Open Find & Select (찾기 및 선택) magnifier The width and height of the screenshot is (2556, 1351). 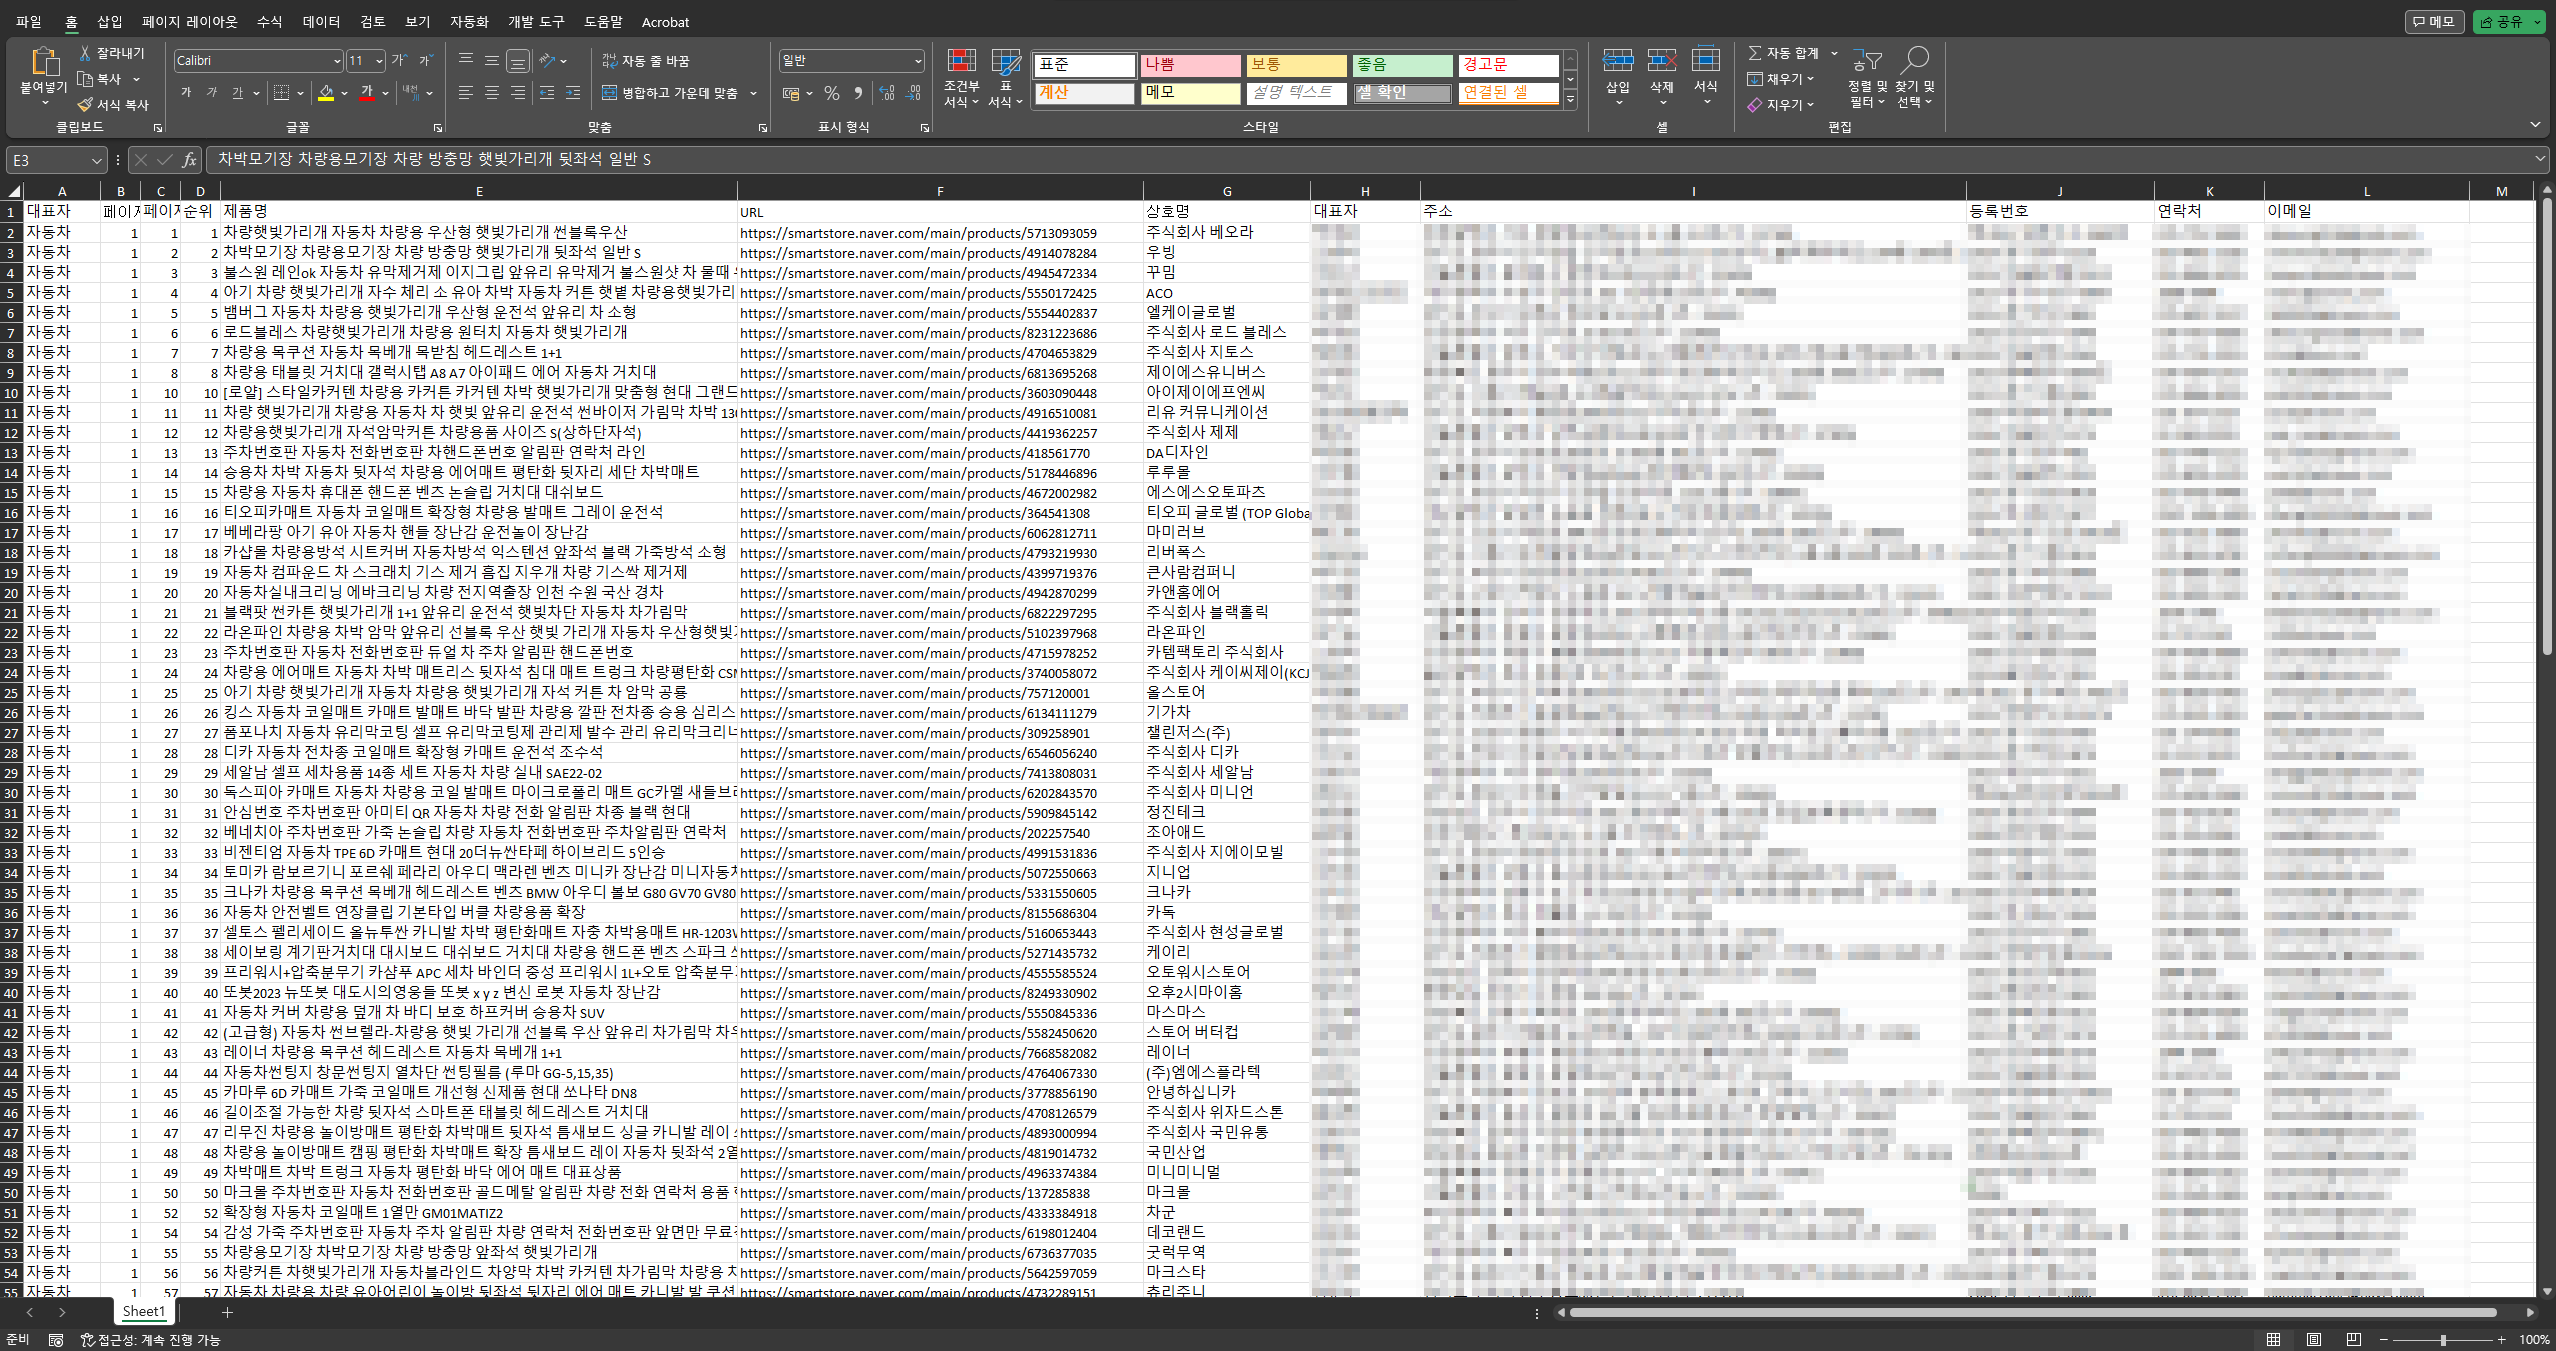point(1914,62)
